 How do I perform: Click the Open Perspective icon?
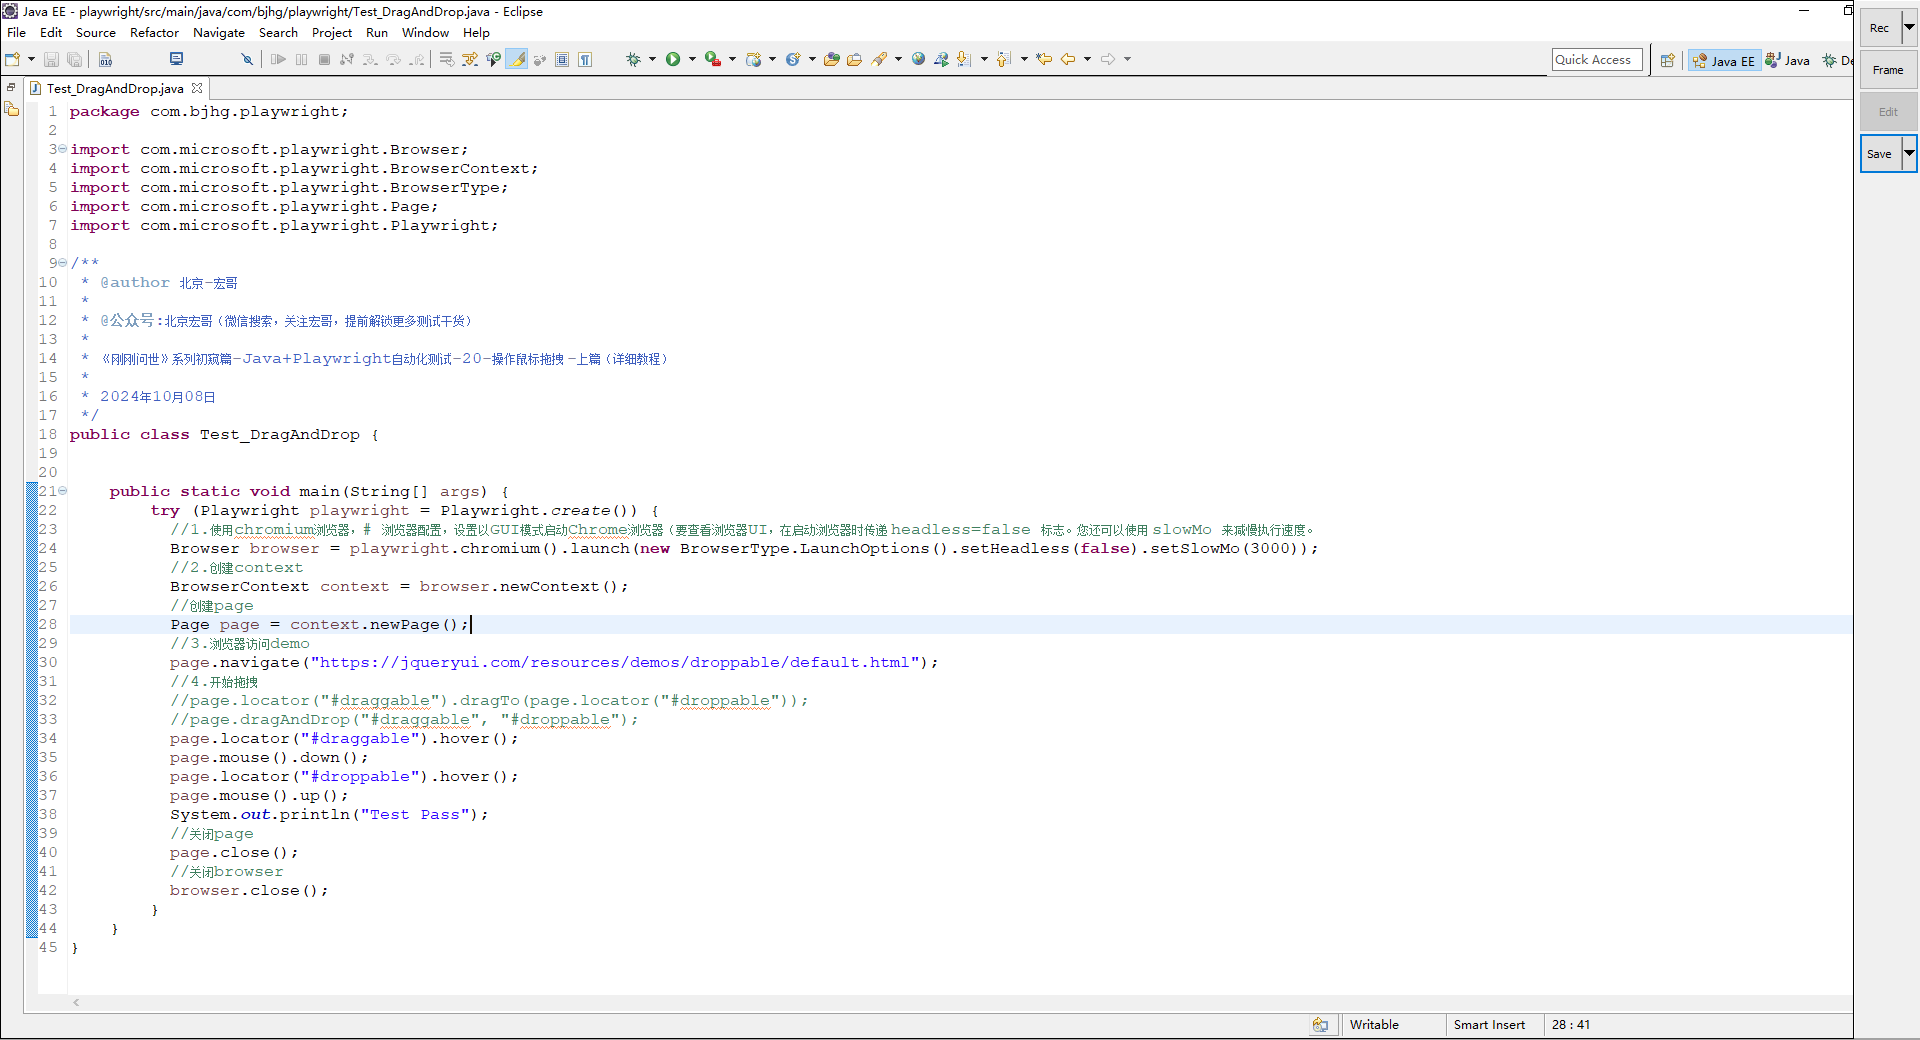coord(1667,61)
